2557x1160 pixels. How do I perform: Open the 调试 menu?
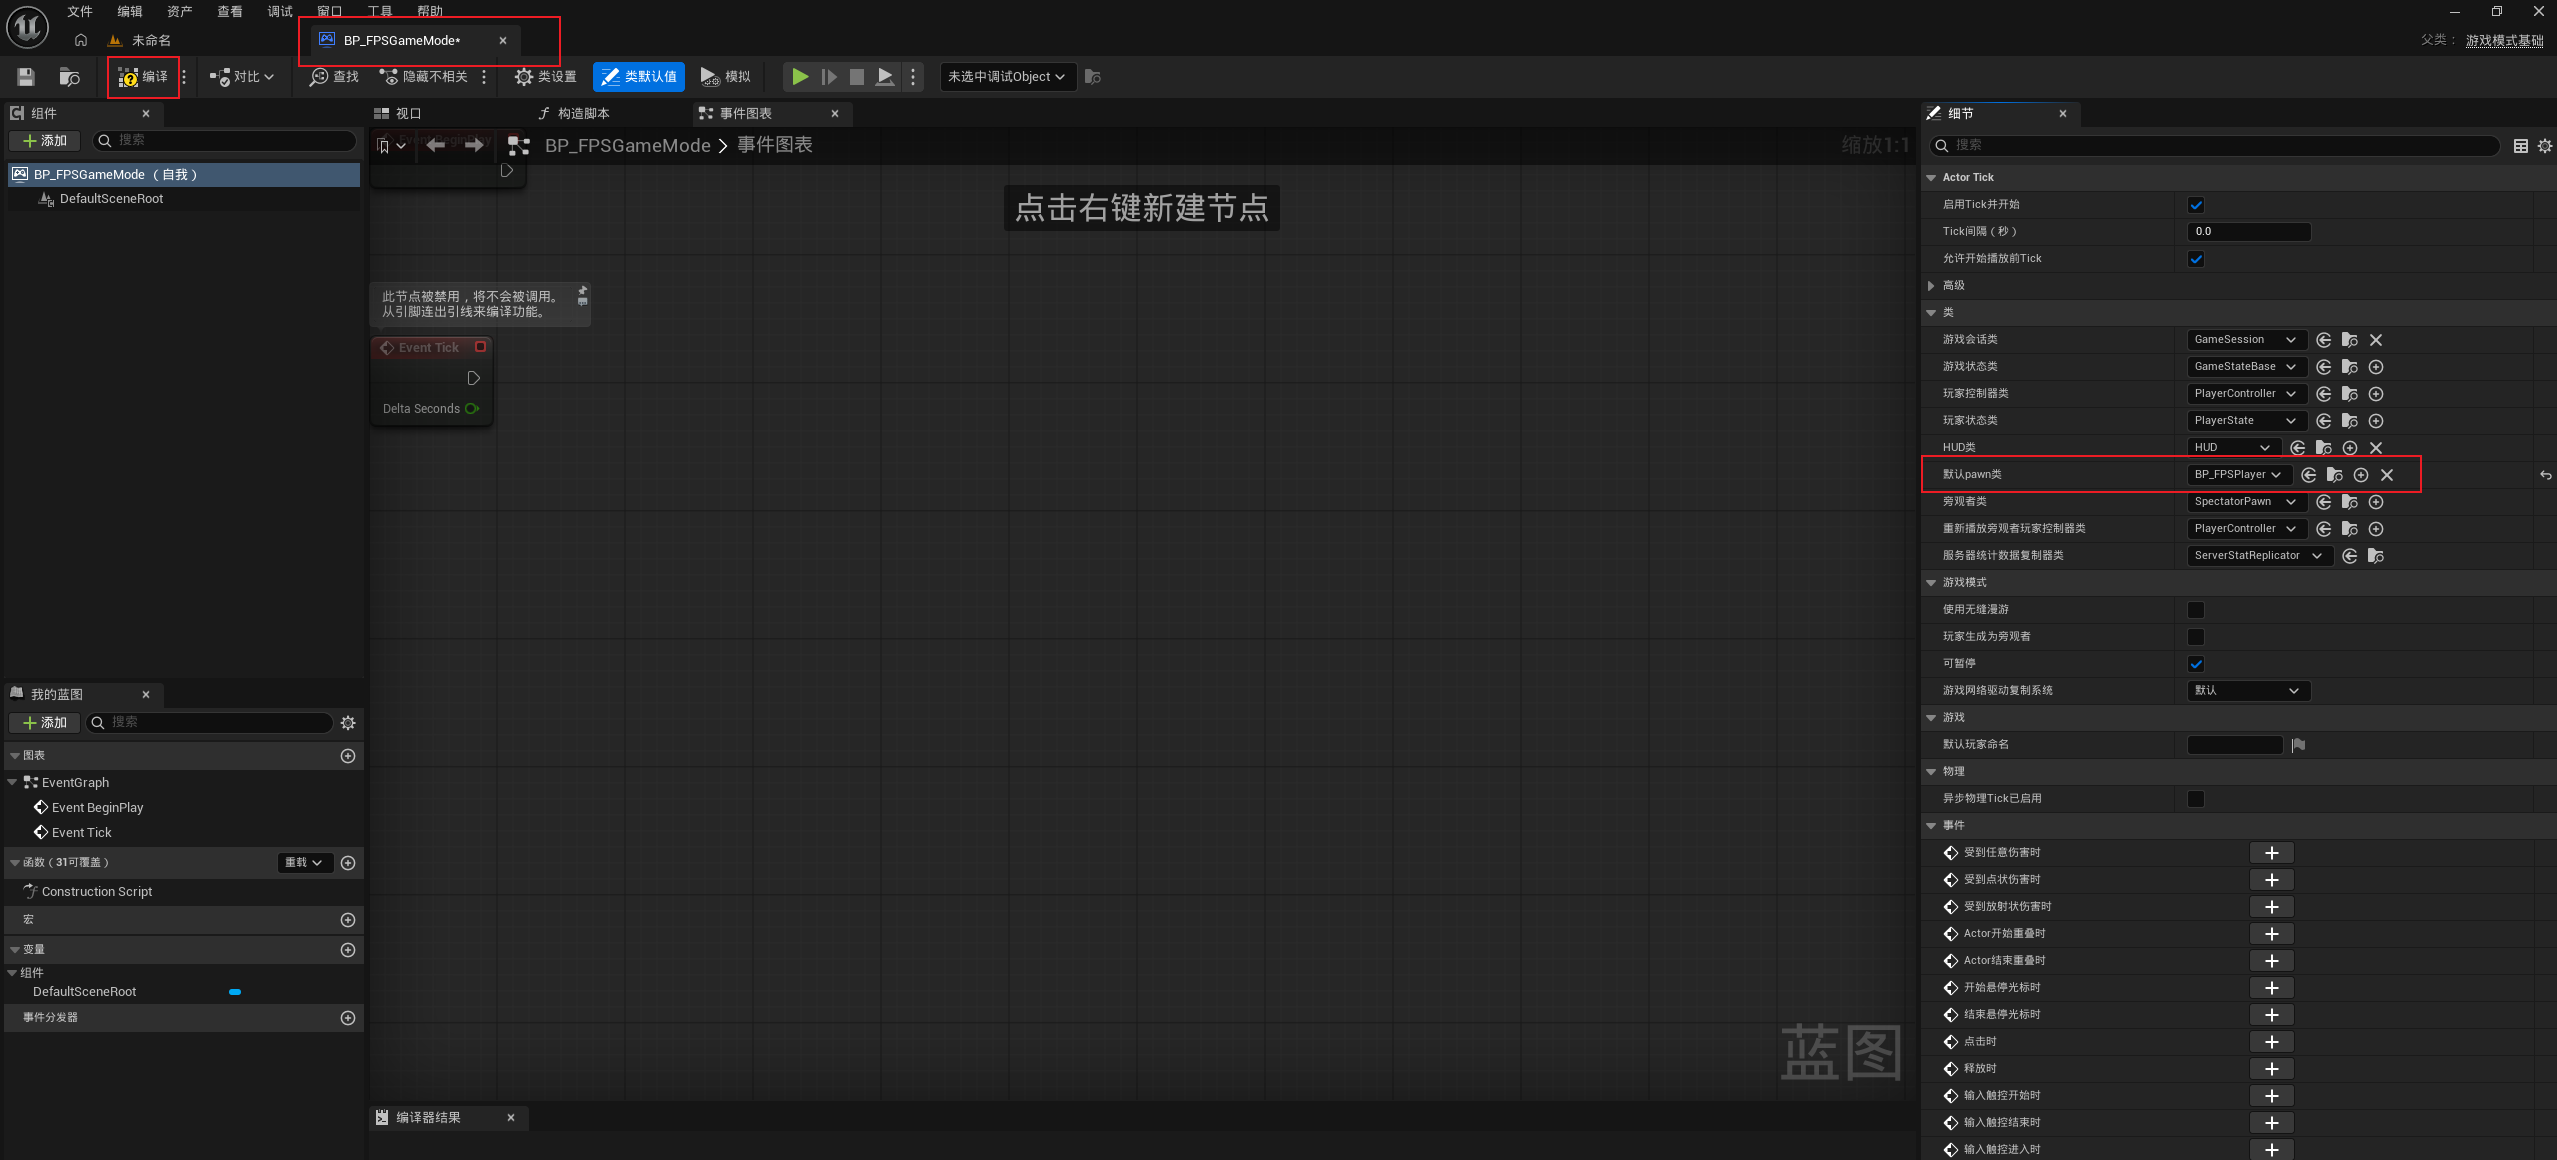[280, 11]
